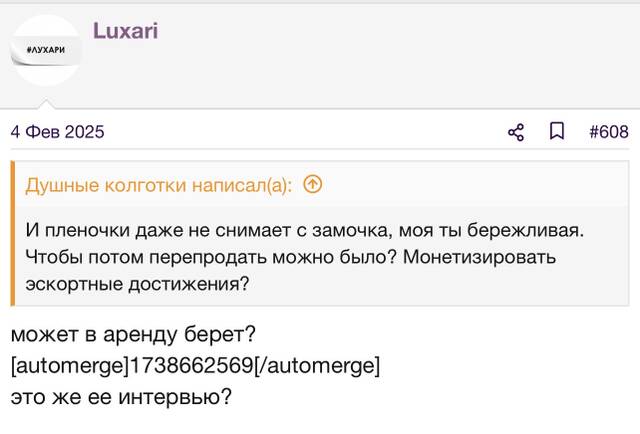Bookmark this post by Luxari

click(557, 131)
